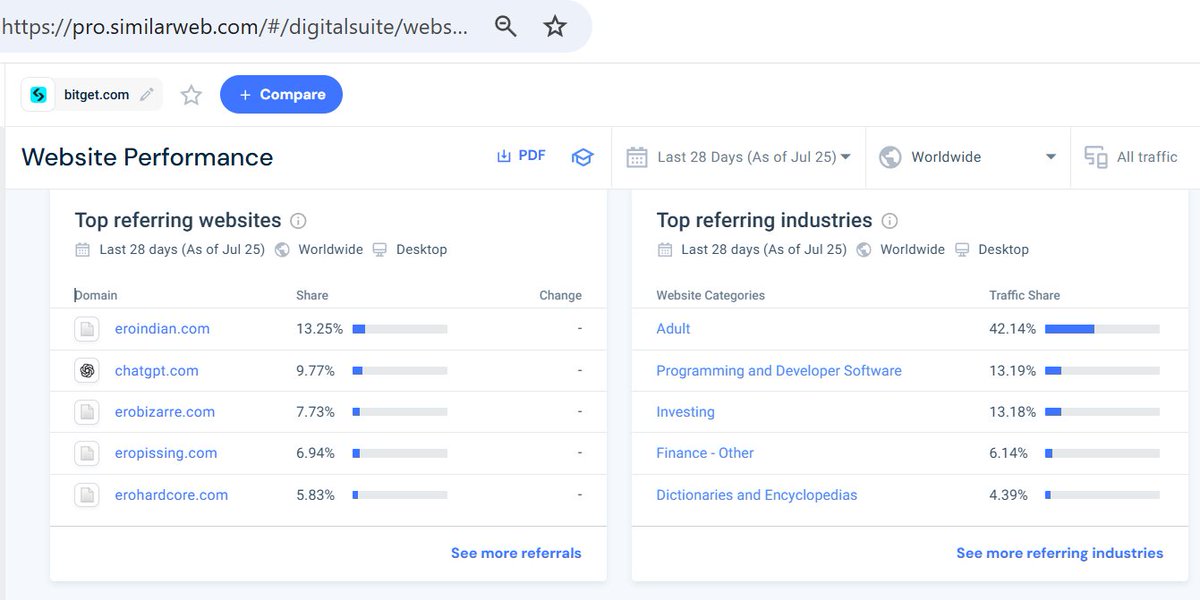
Task: Click the Share column header
Action: tap(312, 296)
